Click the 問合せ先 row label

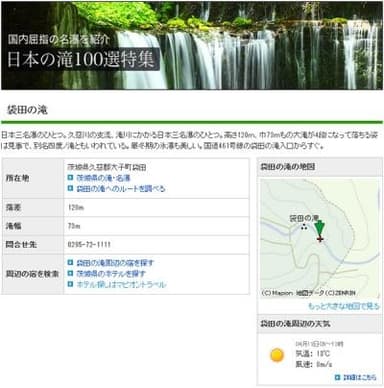(x=21, y=244)
